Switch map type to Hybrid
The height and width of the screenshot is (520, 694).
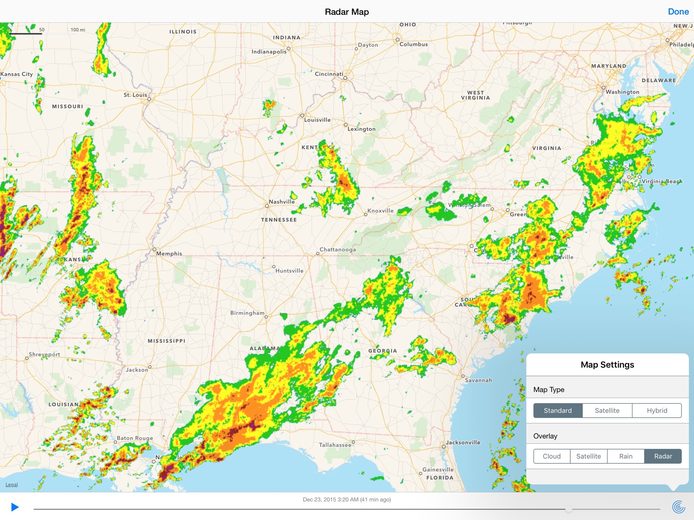(657, 411)
